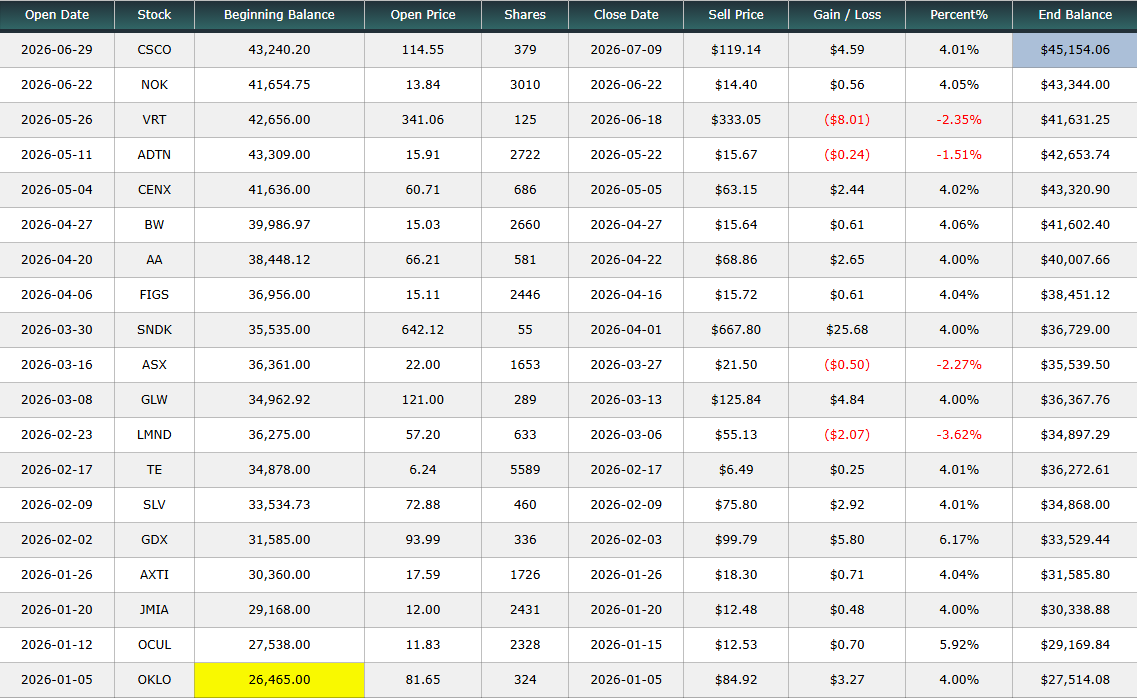The image size is (1137, 699).
Task: Click the Stock column header
Action: (154, 15)
